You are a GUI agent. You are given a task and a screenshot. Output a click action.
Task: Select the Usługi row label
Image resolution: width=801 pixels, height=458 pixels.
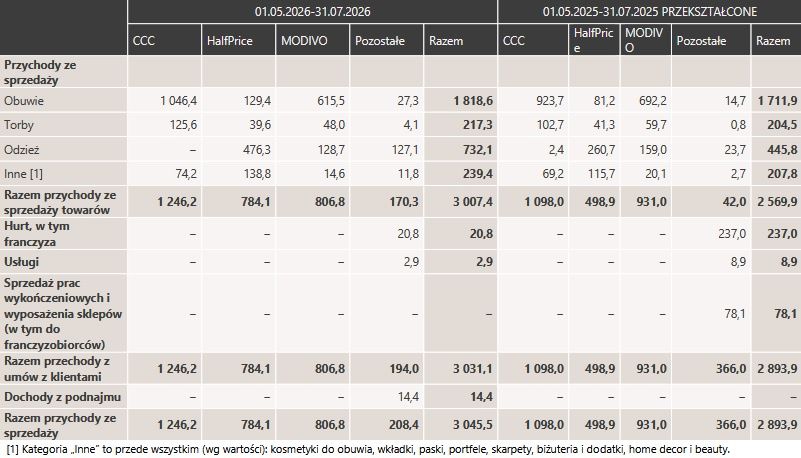[21, 262]
